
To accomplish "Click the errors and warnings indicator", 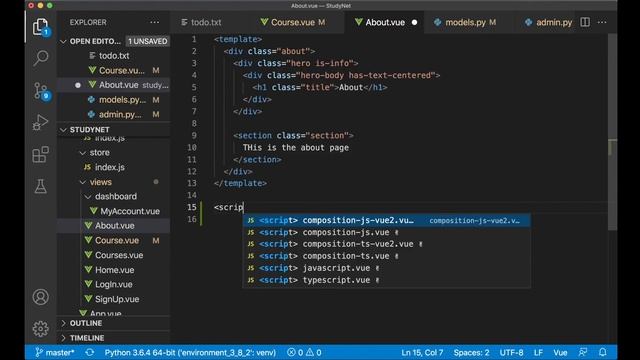I will point(304,352).
